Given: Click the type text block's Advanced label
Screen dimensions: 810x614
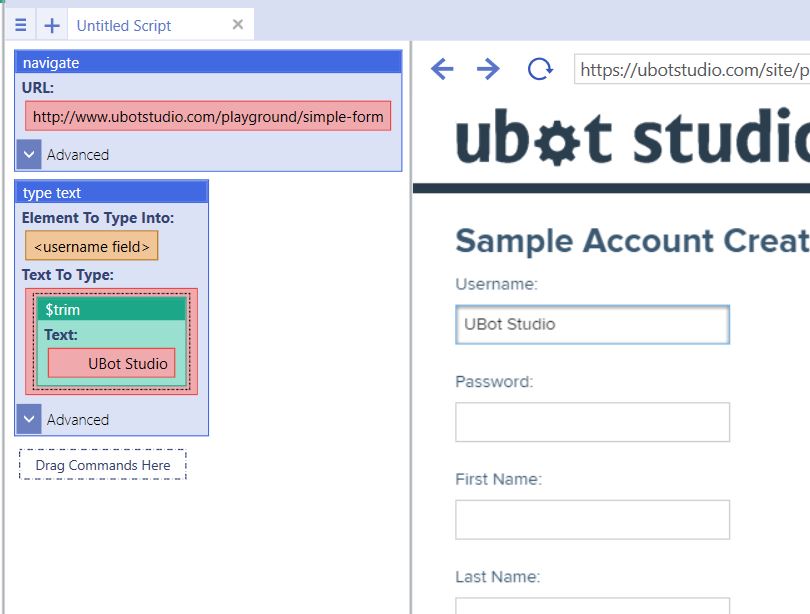Looking at the screenshot, I should pyautogui.click(x=78, y=419).
